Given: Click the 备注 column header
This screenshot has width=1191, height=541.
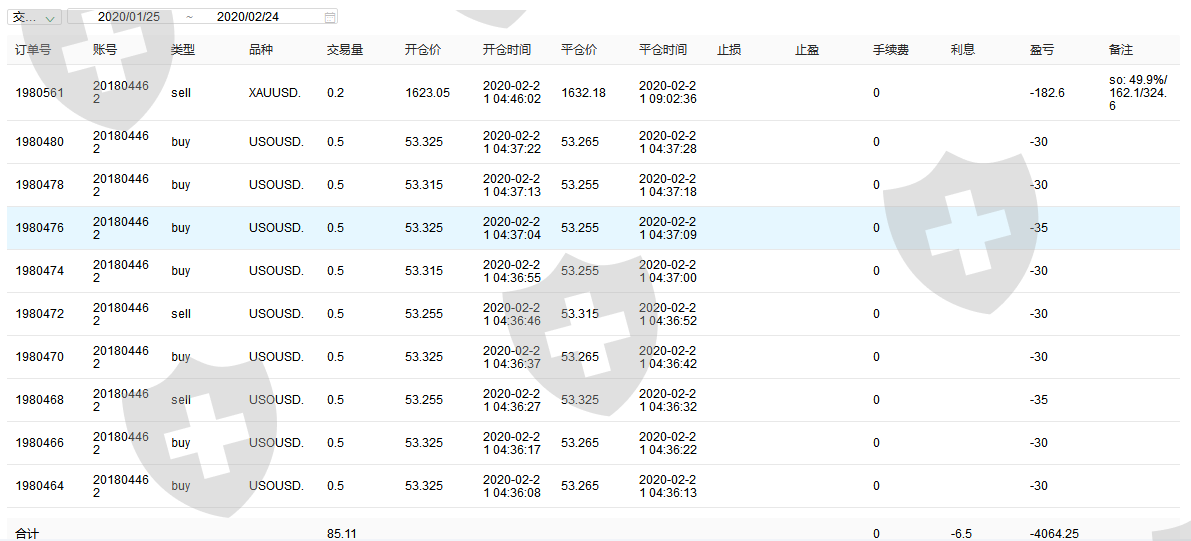Looking at the screenshot, I should coord(1121,49).
